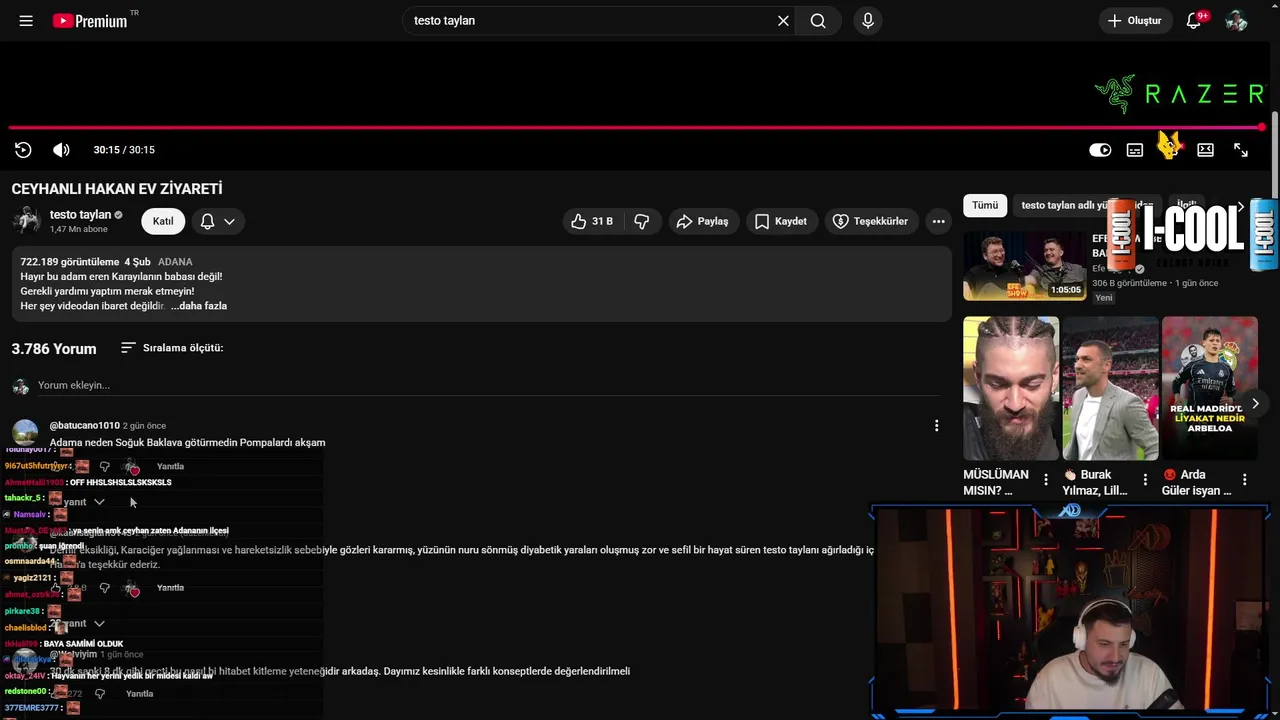Open the hamburger guide menu
1280x720 pixels.
click(26, 21)
